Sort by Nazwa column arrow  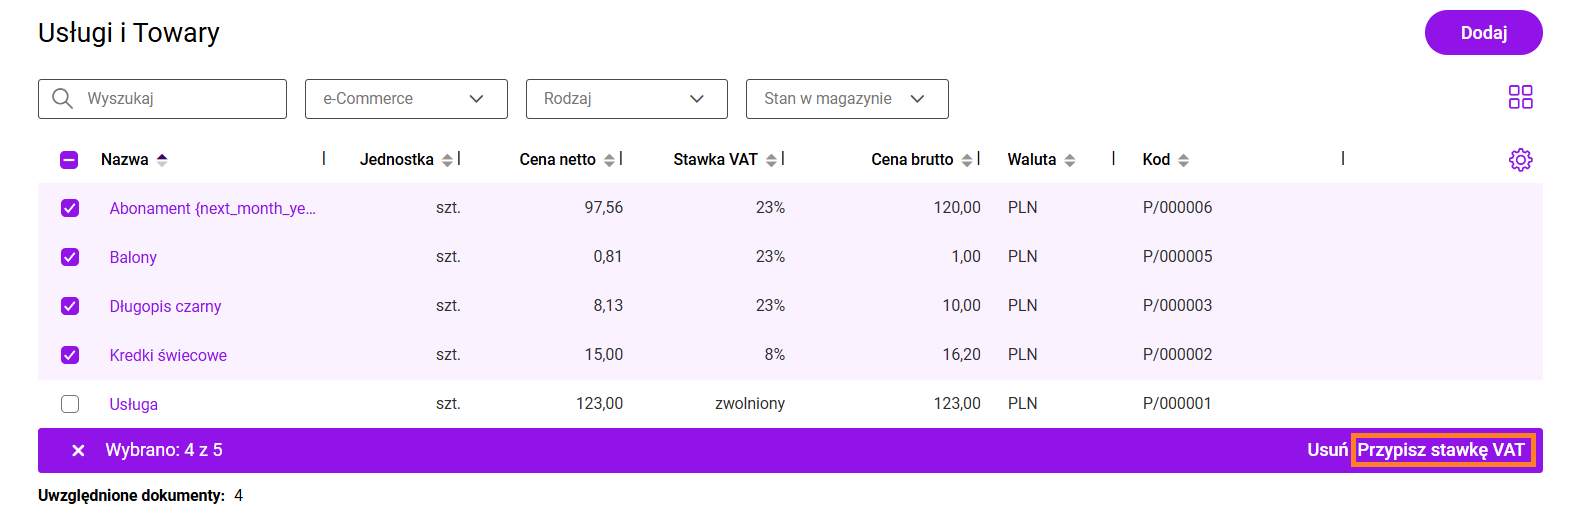point(162,160)
